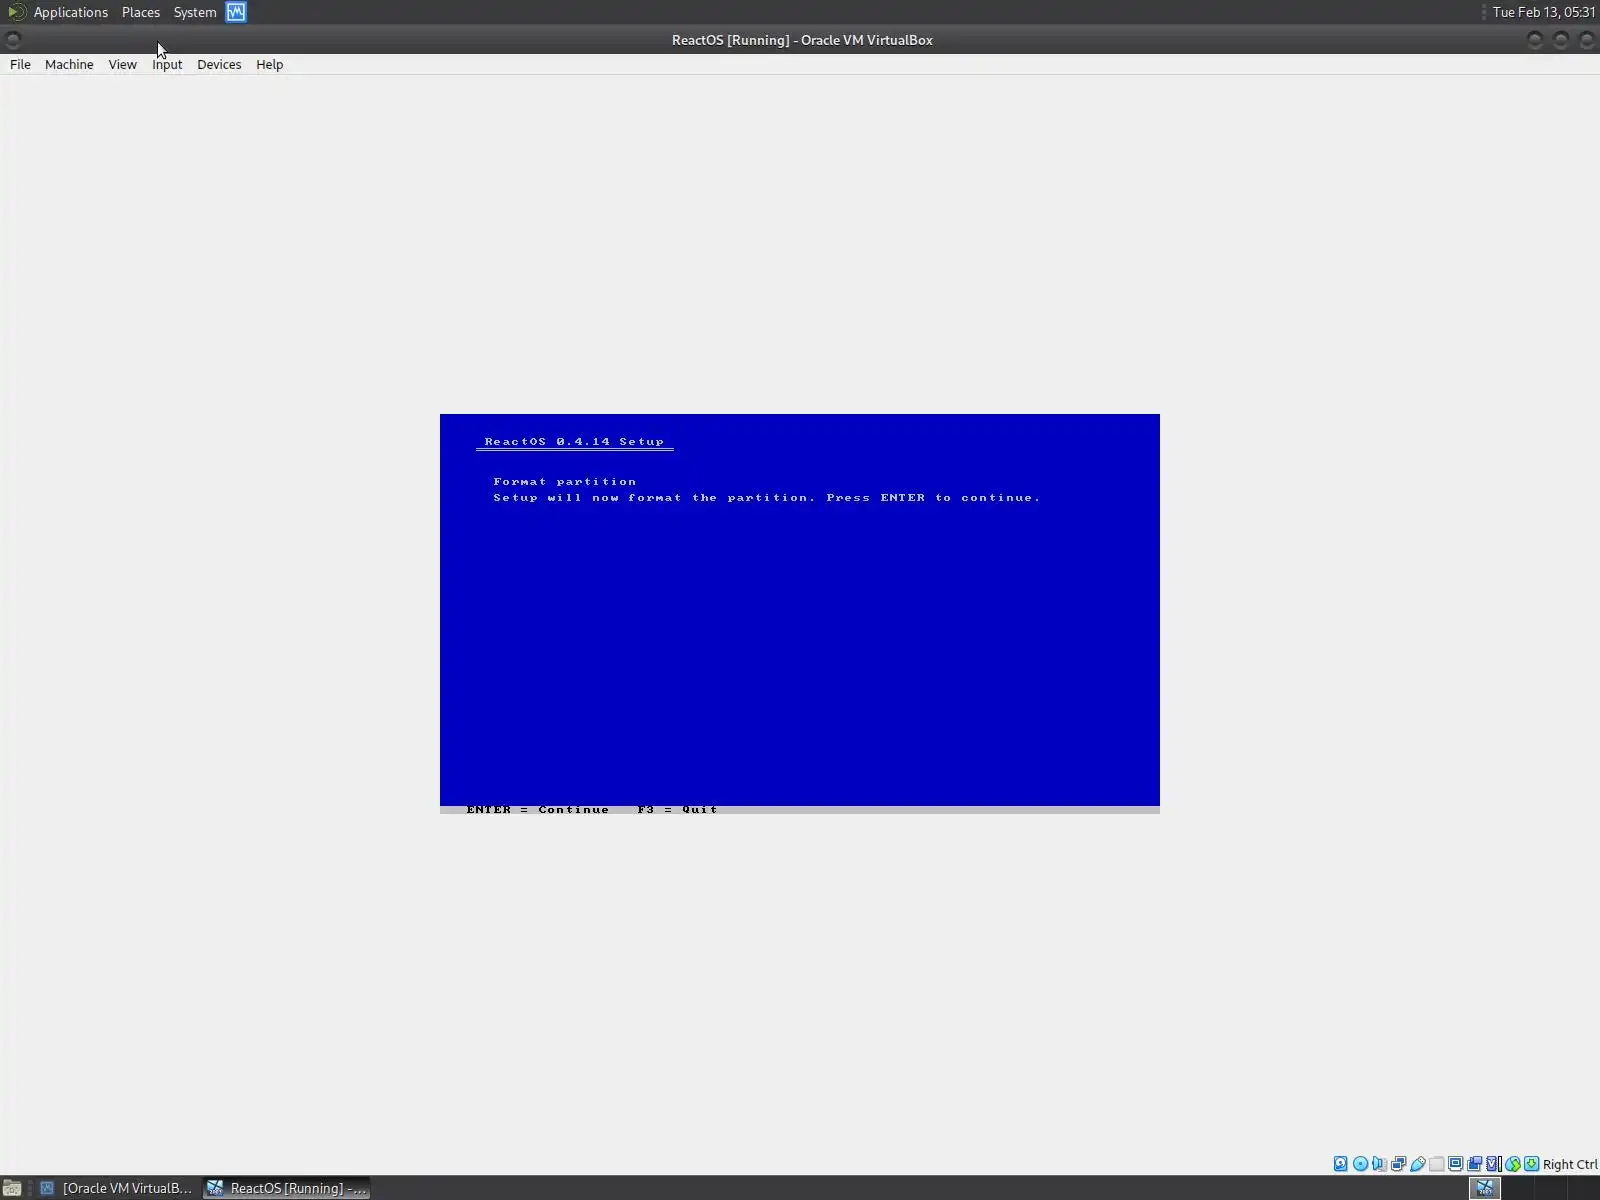The height and width of the screenshot is (1200, 1600).
Task: Click the 'Press ENTER to continue' message
Action: click(x=933, y=497)
